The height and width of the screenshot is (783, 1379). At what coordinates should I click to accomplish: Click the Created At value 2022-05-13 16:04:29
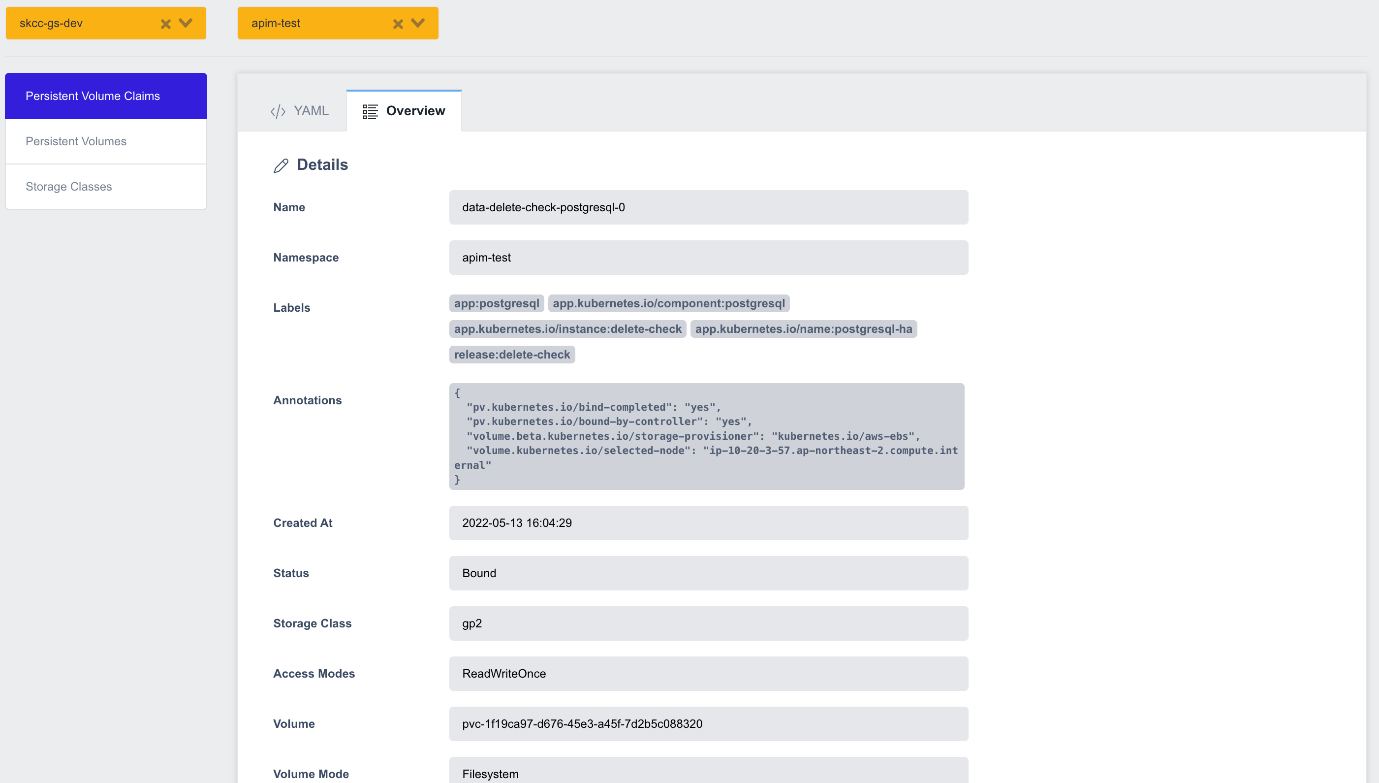pos(708,523)
